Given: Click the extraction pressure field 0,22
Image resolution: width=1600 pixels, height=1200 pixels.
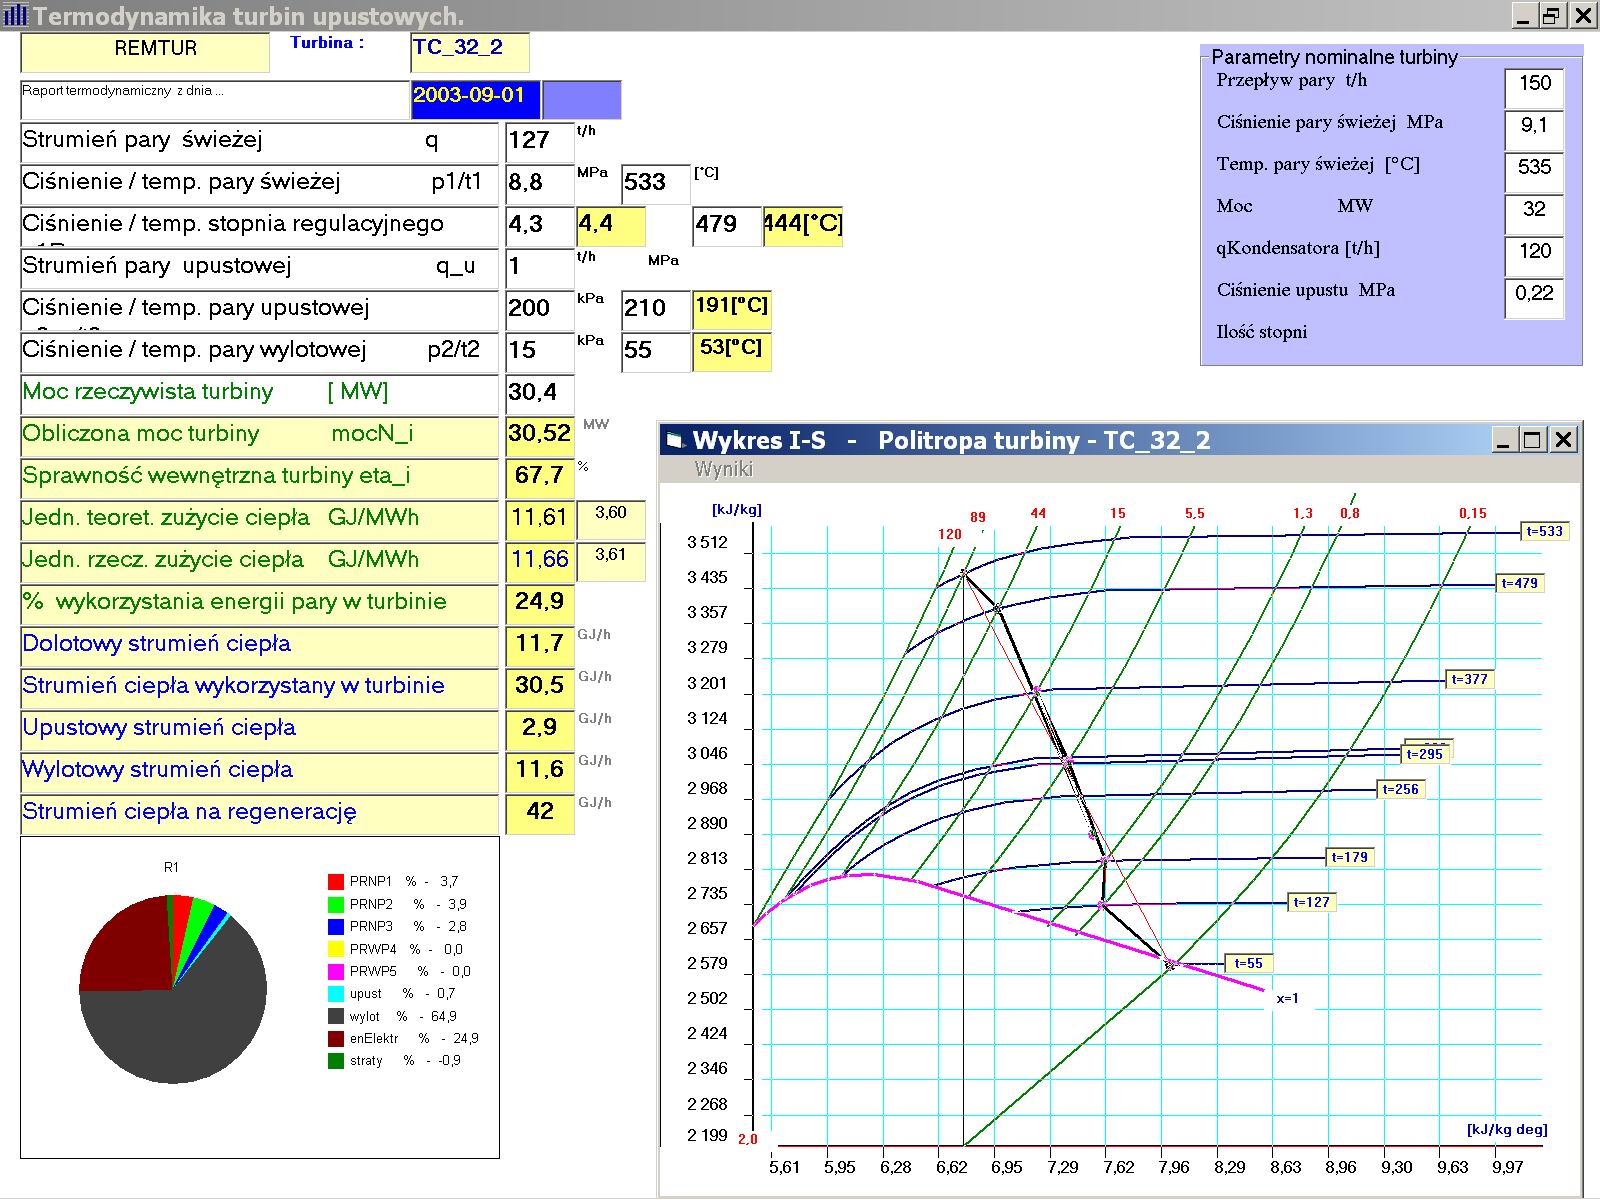Looking at the screenshot, I should point(1534,295).
